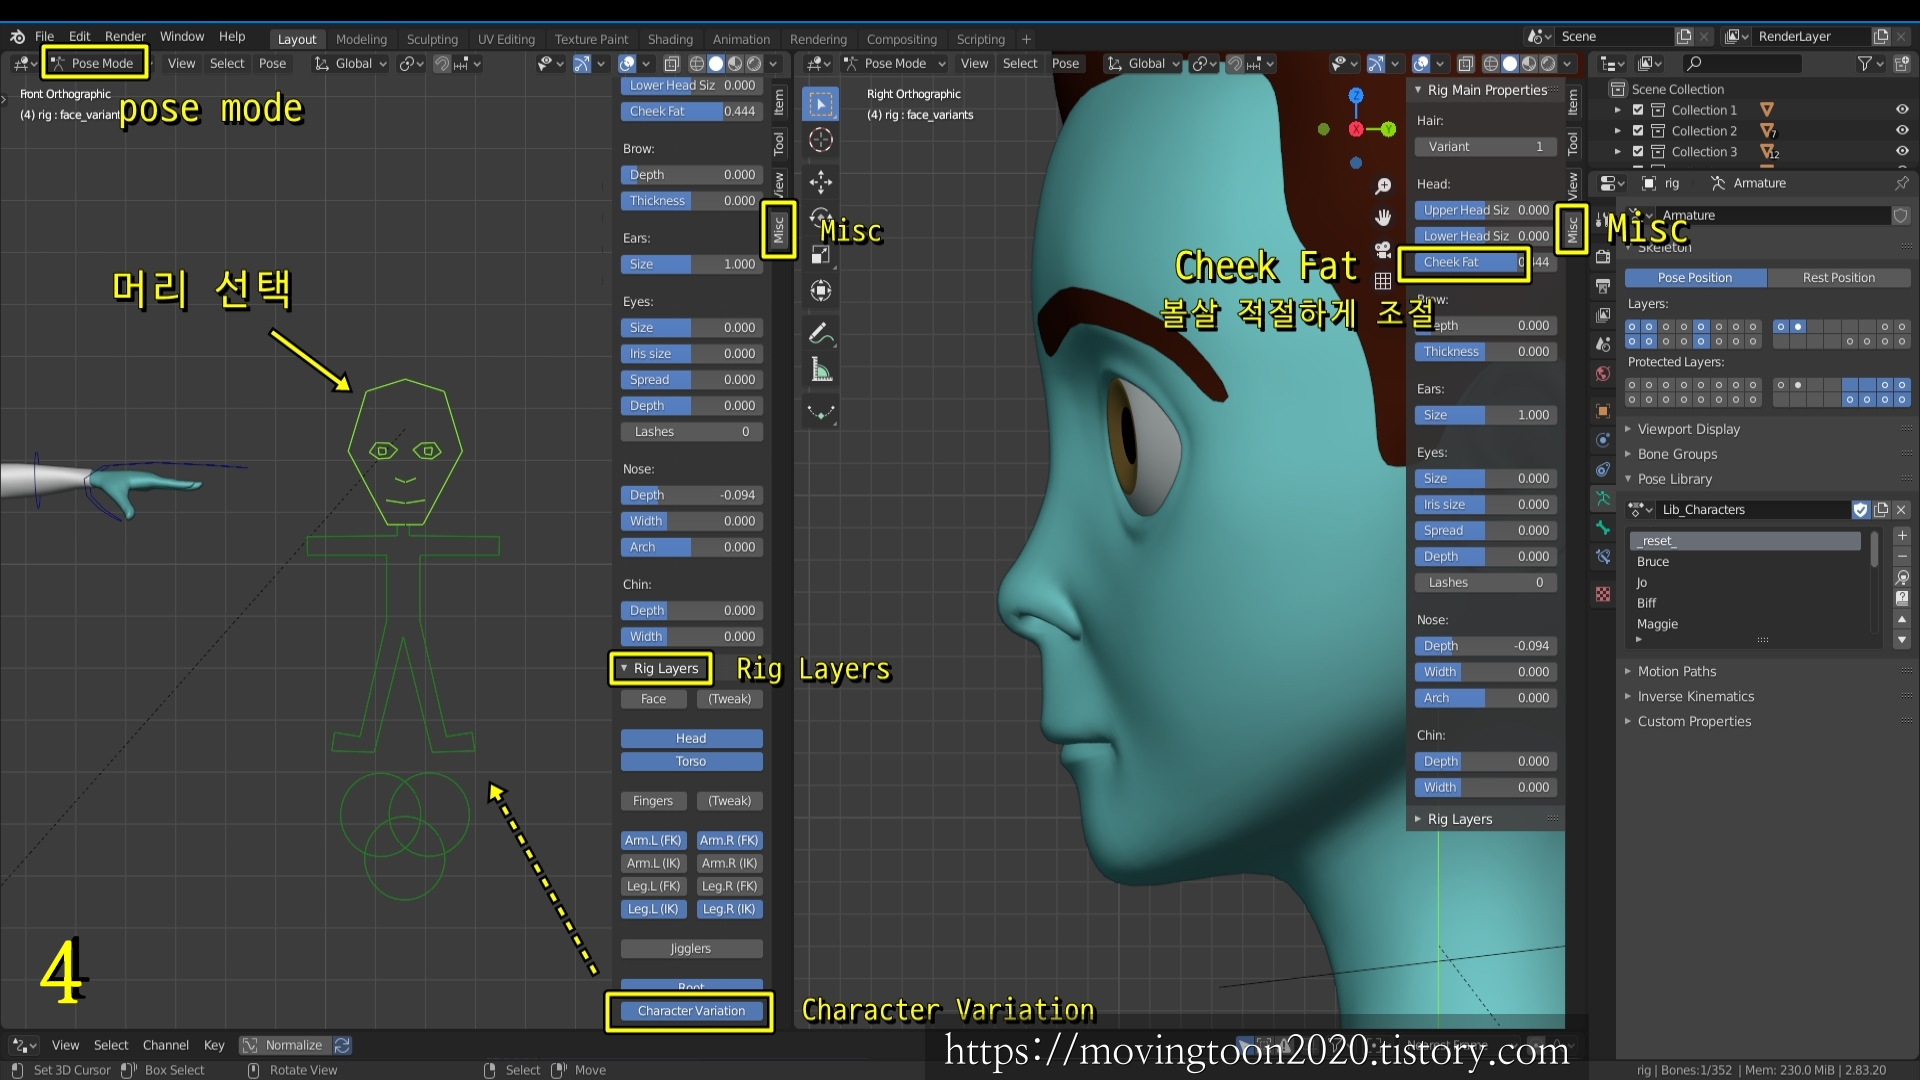Click the zoom magnifier viewport icon
The width and height of the screenshot is (1920, 1080).
click(x=1383, y=186)
